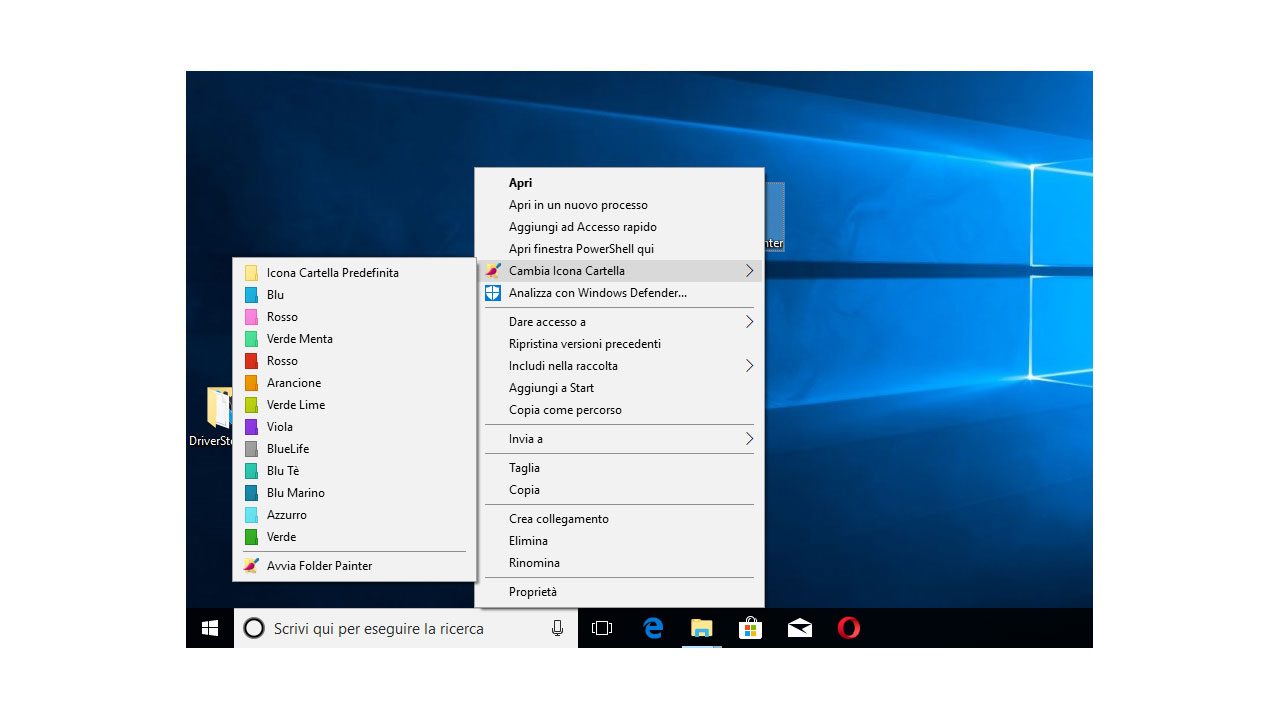This screenshot has height=720, width=1280.
Task: Choose Analizza con Windows Defender
Action: 597,293
